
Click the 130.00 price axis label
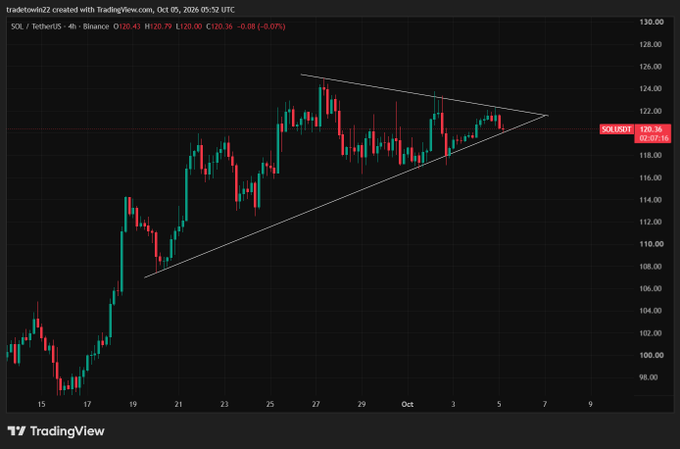pyautogui.click(x=651, y=22)
